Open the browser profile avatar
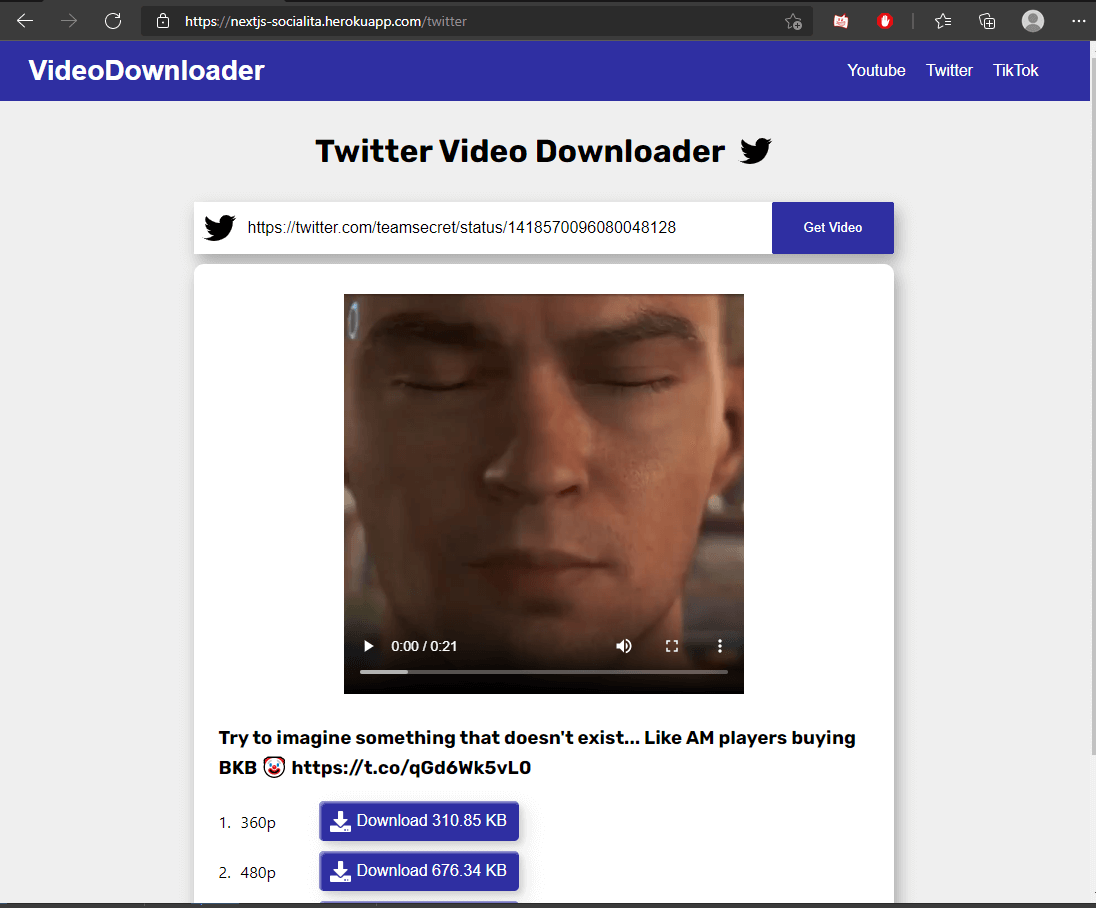1096x908 pixels. tap(1032, 21)
